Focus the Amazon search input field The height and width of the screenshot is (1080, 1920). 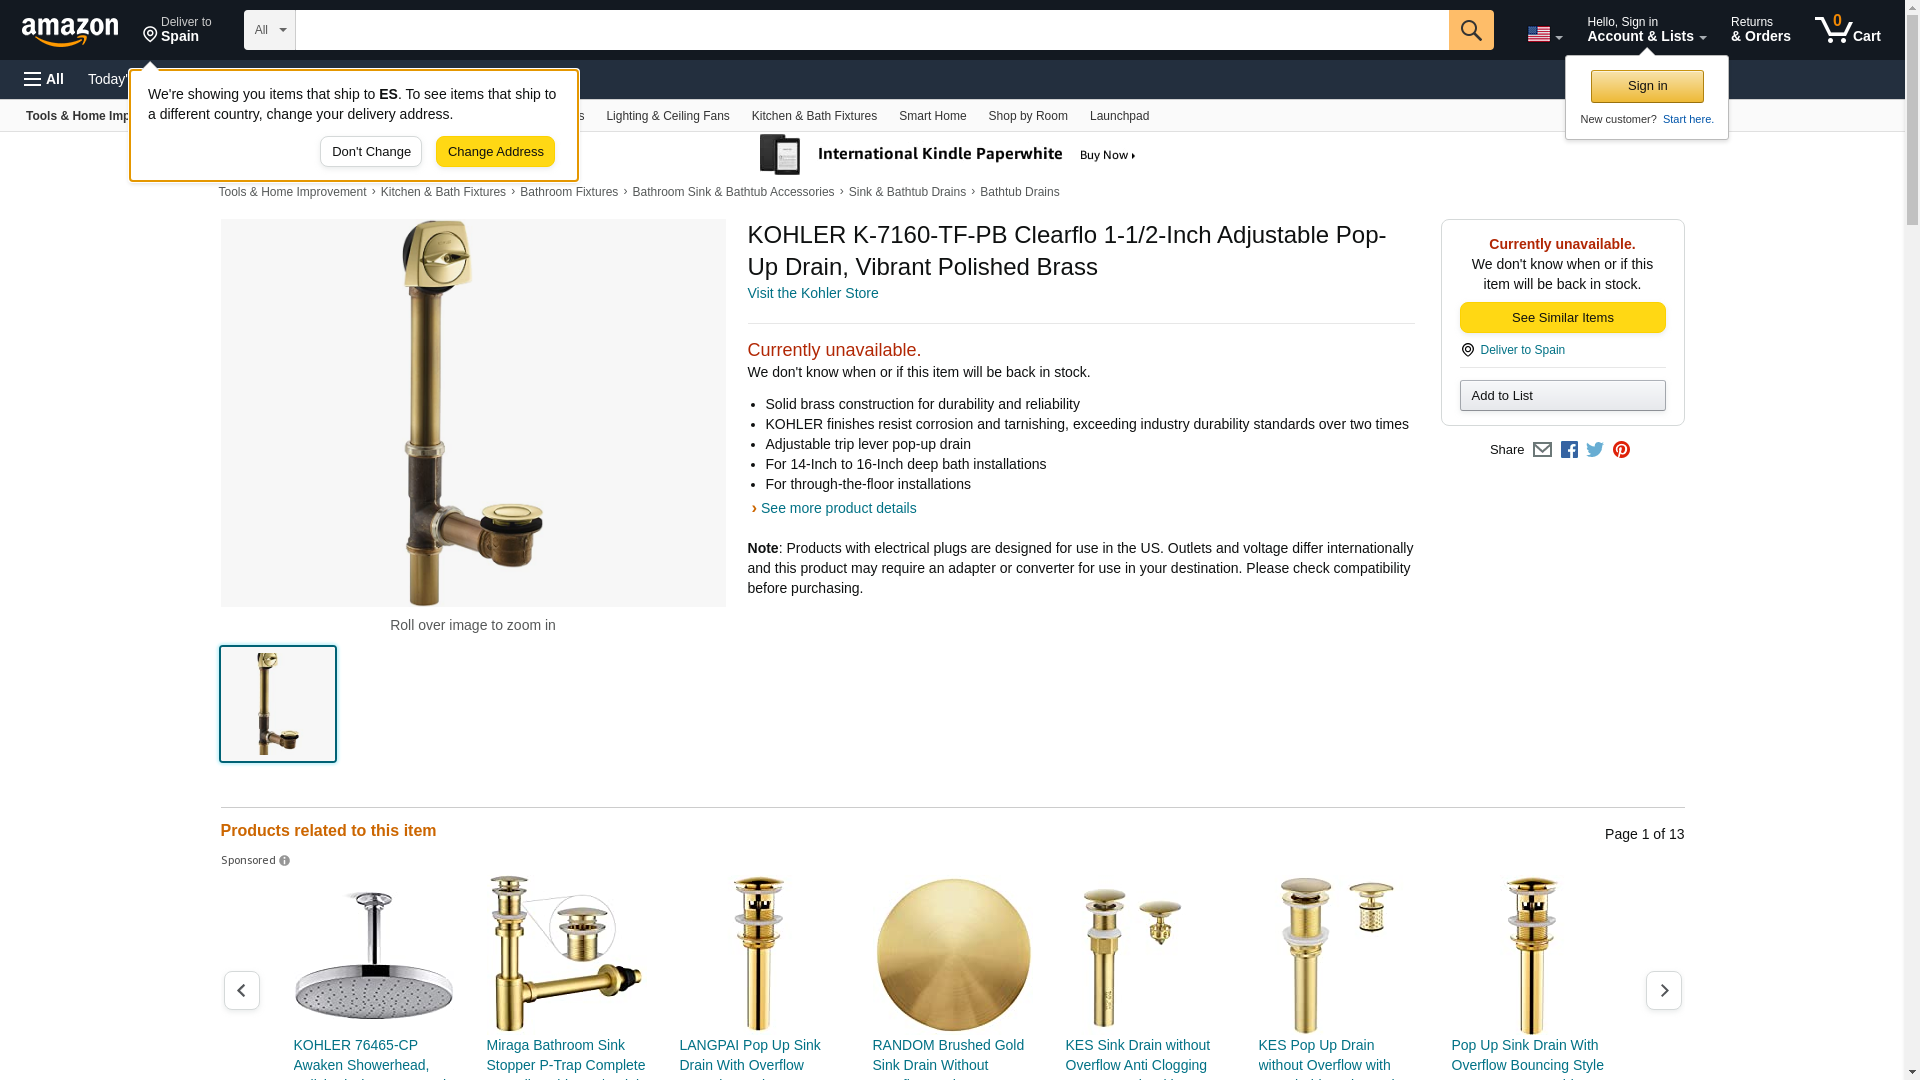(872, 30)
